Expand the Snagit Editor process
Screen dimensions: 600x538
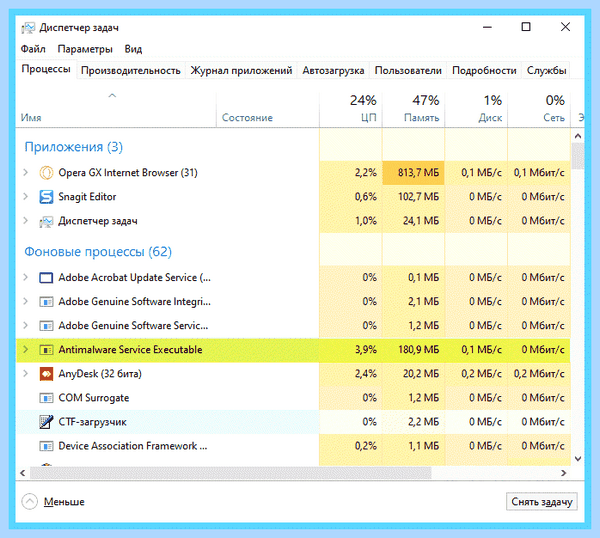[26, 197]
